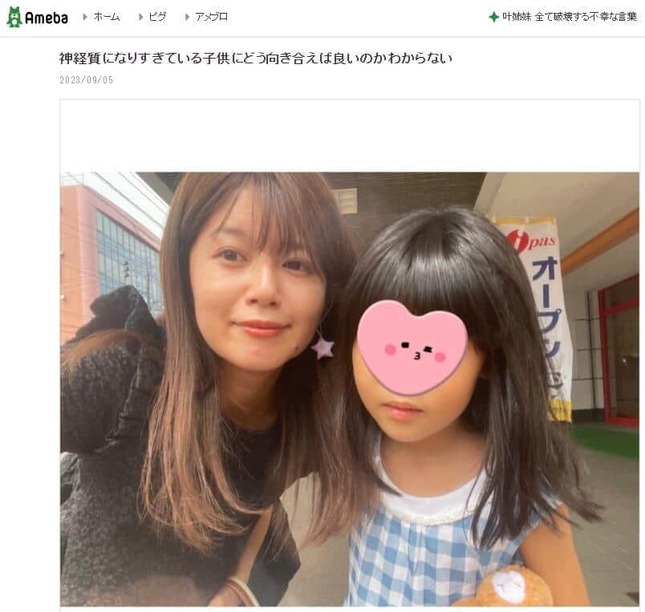Click the green sparkle icon beside 叶姉妹
Screen dimensions: 645x612
[494, 17]
